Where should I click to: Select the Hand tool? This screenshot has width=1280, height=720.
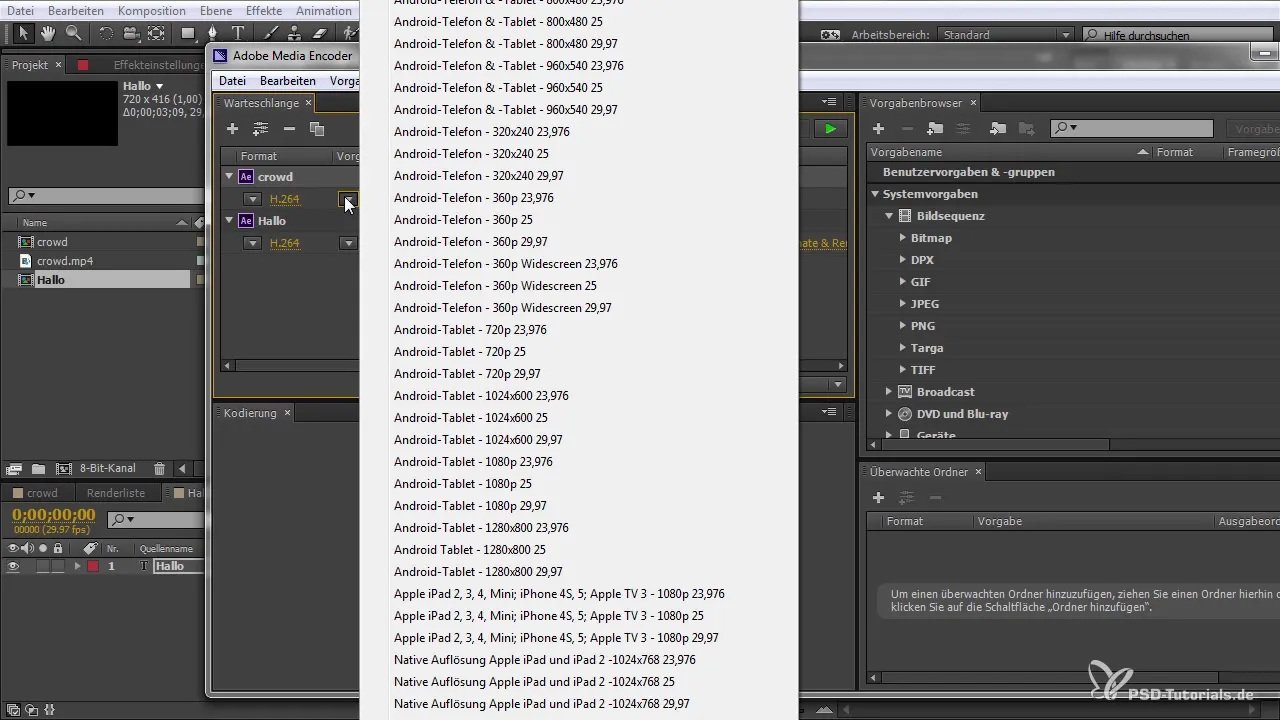tap(49, 33)
